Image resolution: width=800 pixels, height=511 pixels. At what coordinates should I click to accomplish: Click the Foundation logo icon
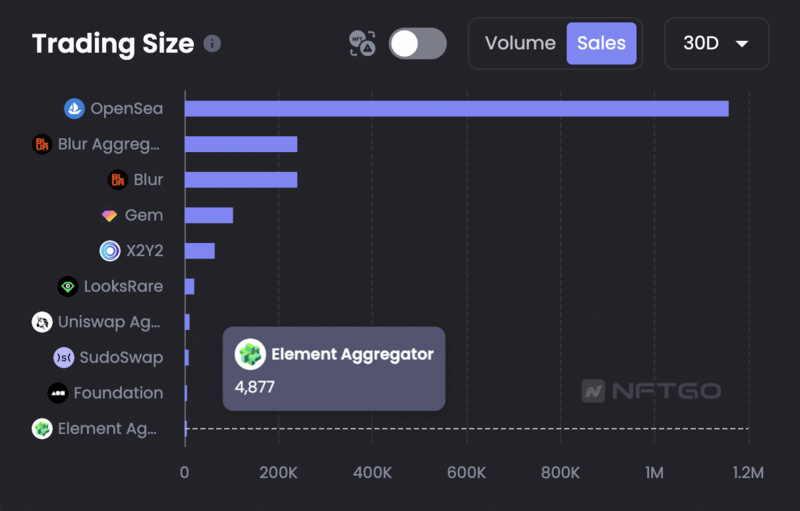(58, 393)
